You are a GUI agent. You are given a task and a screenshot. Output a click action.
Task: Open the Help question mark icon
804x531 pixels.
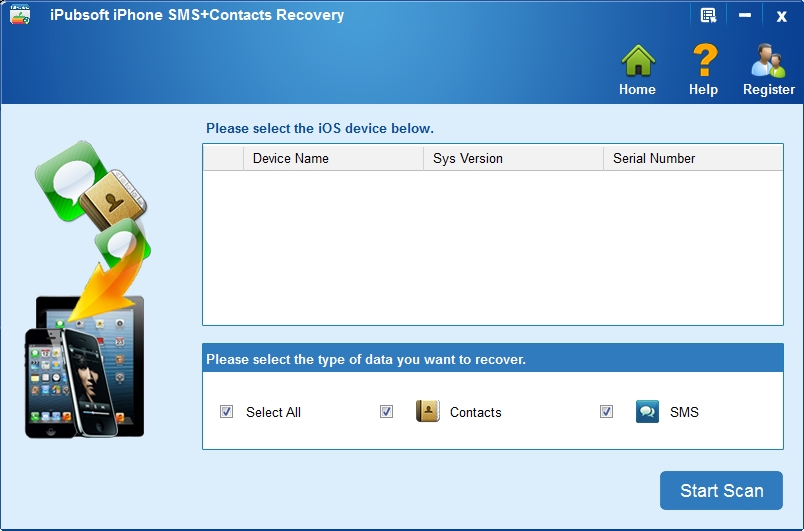point(704,60)
